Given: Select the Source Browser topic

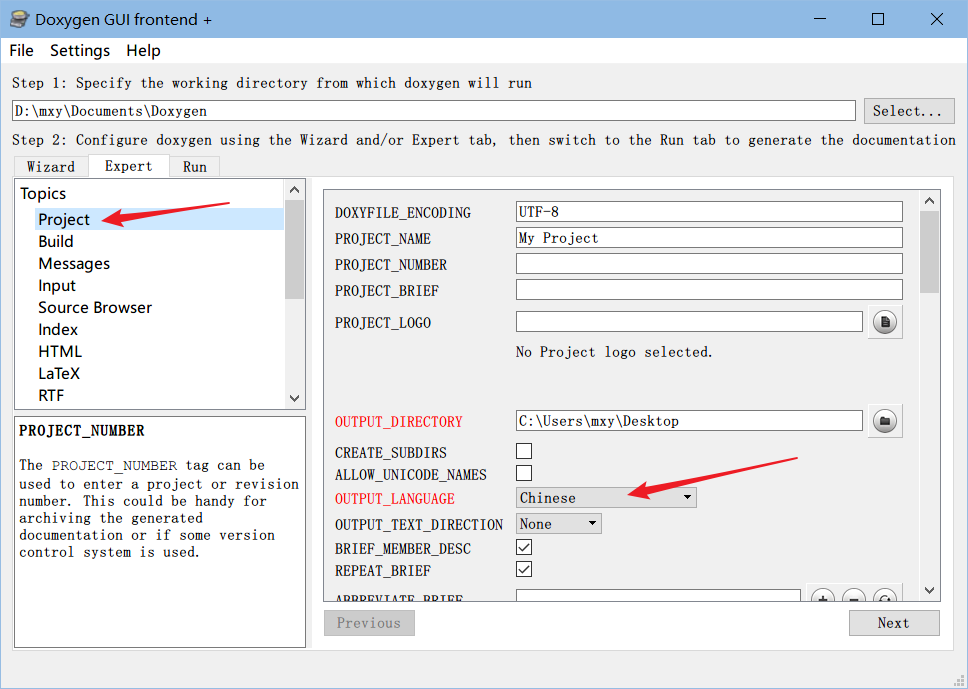Looking at the screenshot, I should tap(95, 307).
